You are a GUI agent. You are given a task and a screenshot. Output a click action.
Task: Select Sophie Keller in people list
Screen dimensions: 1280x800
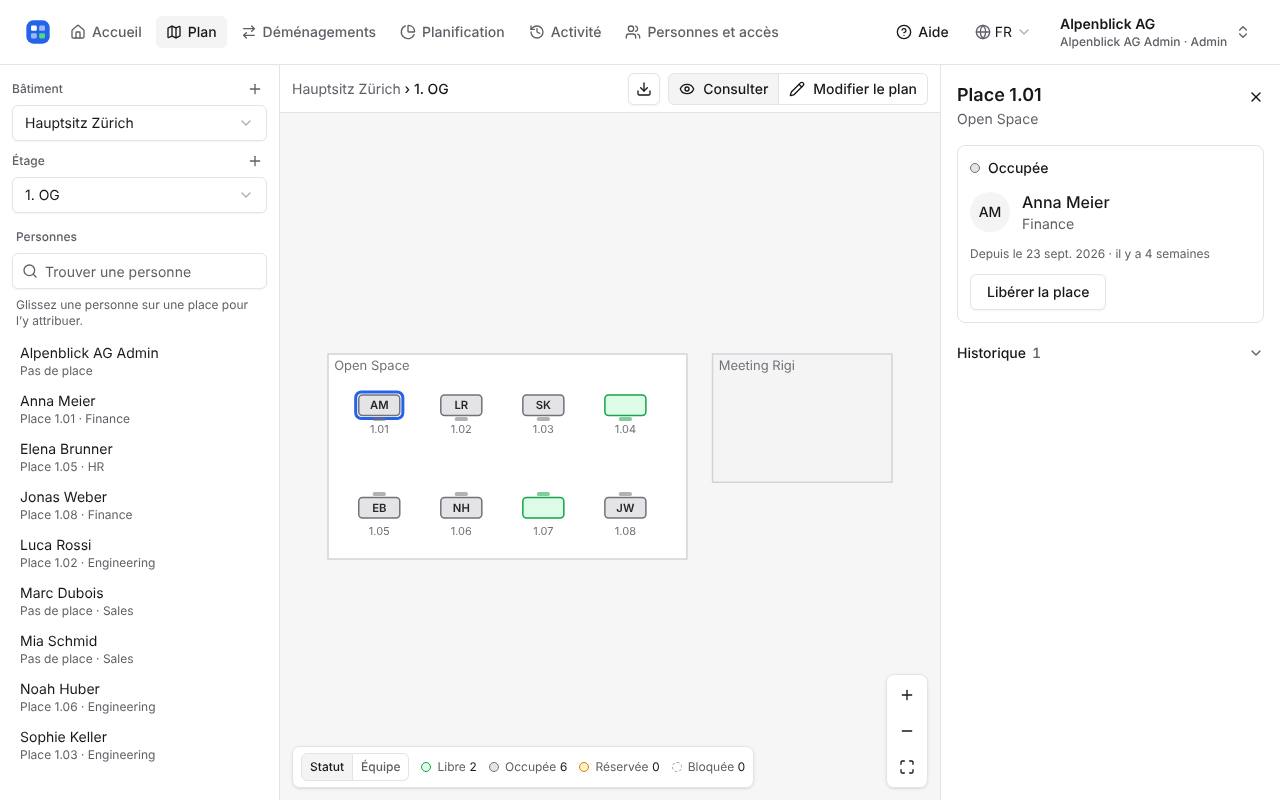pos(139,745)
